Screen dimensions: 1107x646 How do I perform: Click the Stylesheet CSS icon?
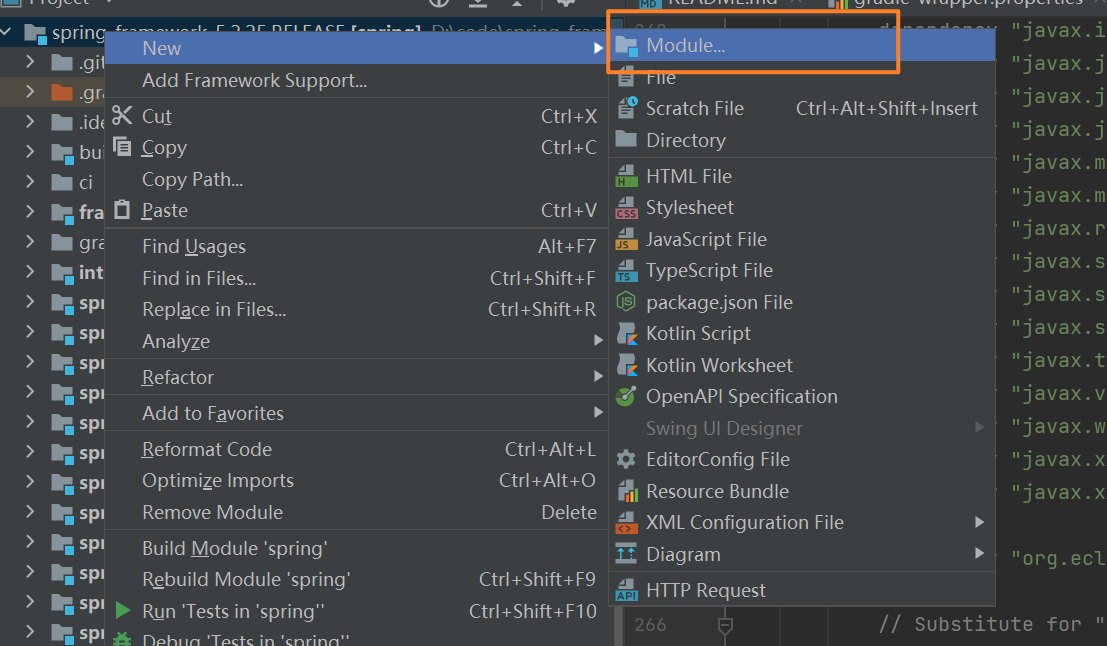[x=627, y=208]
